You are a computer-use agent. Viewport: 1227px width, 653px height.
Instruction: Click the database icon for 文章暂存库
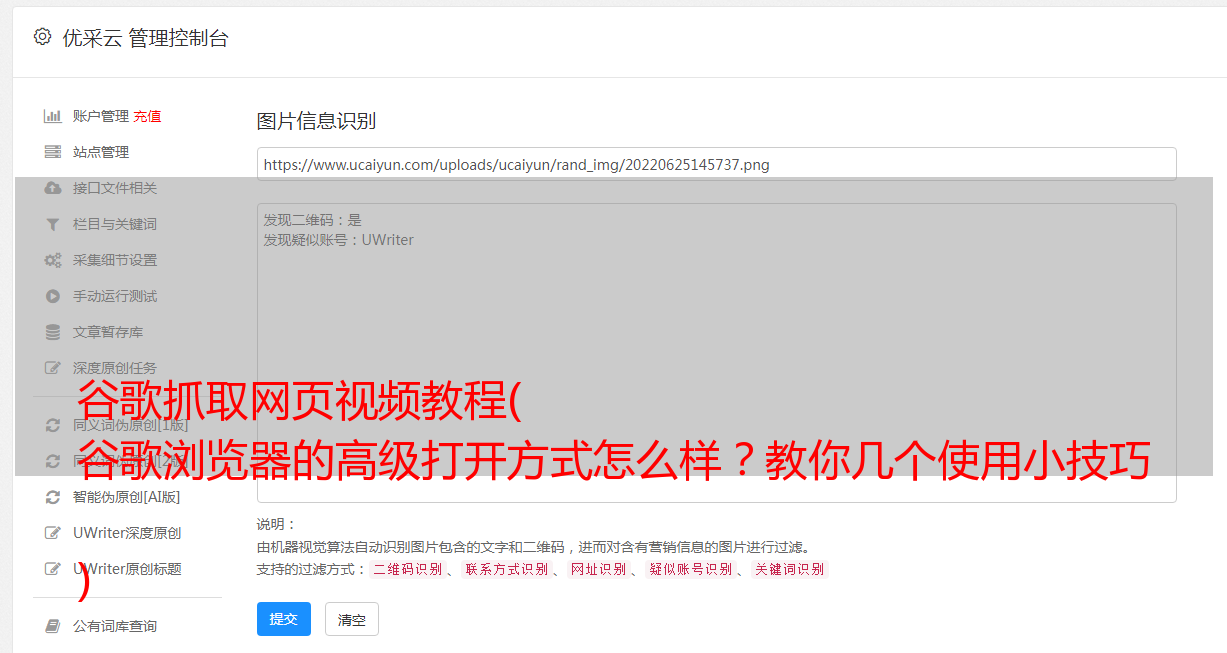[x=53, y=332]
